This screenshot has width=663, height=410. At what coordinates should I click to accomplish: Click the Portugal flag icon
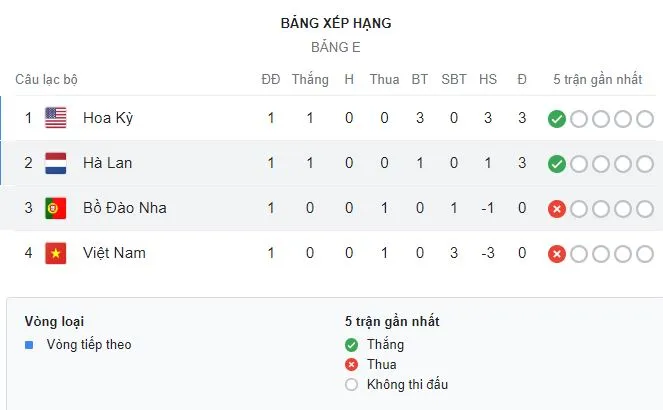[56, 208]
